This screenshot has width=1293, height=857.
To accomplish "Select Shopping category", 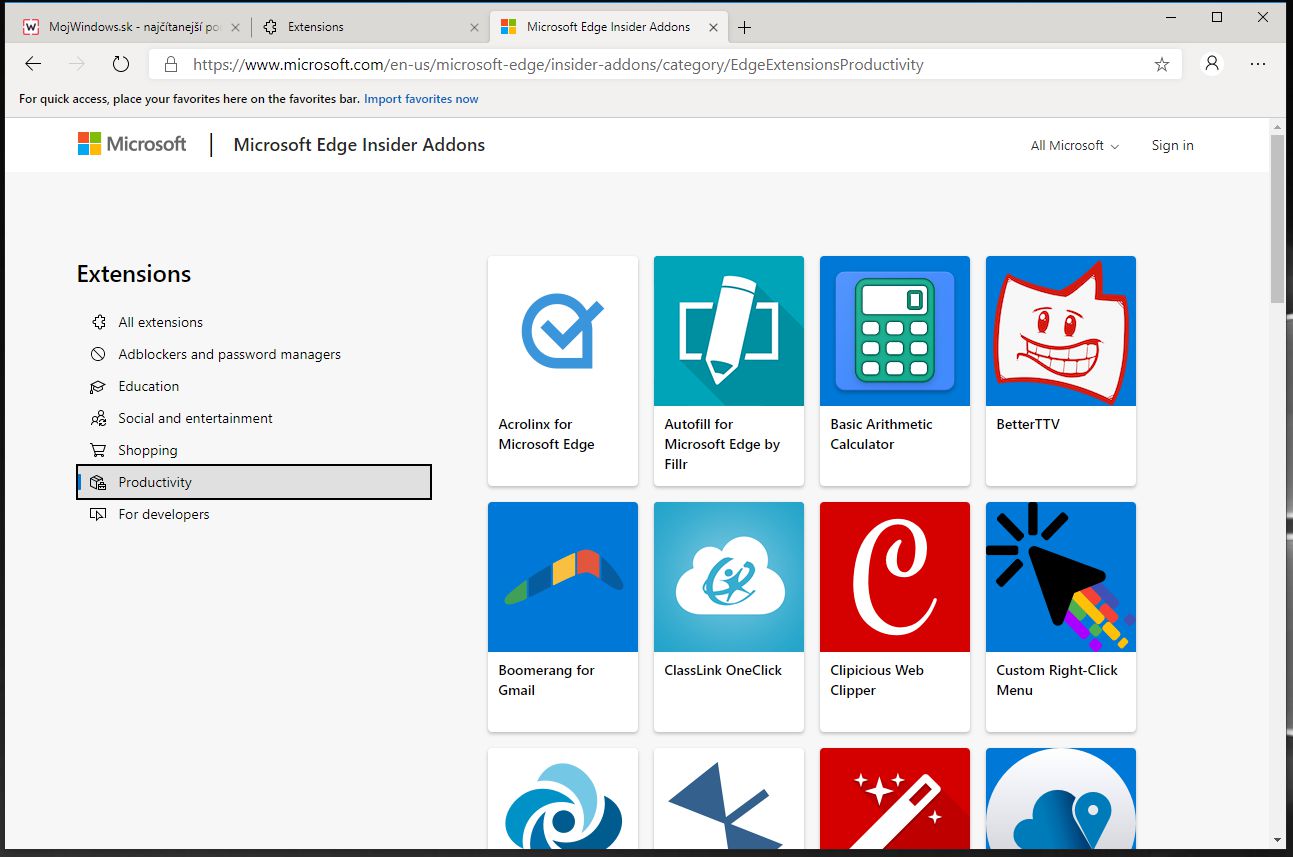I will coord(254,450).
